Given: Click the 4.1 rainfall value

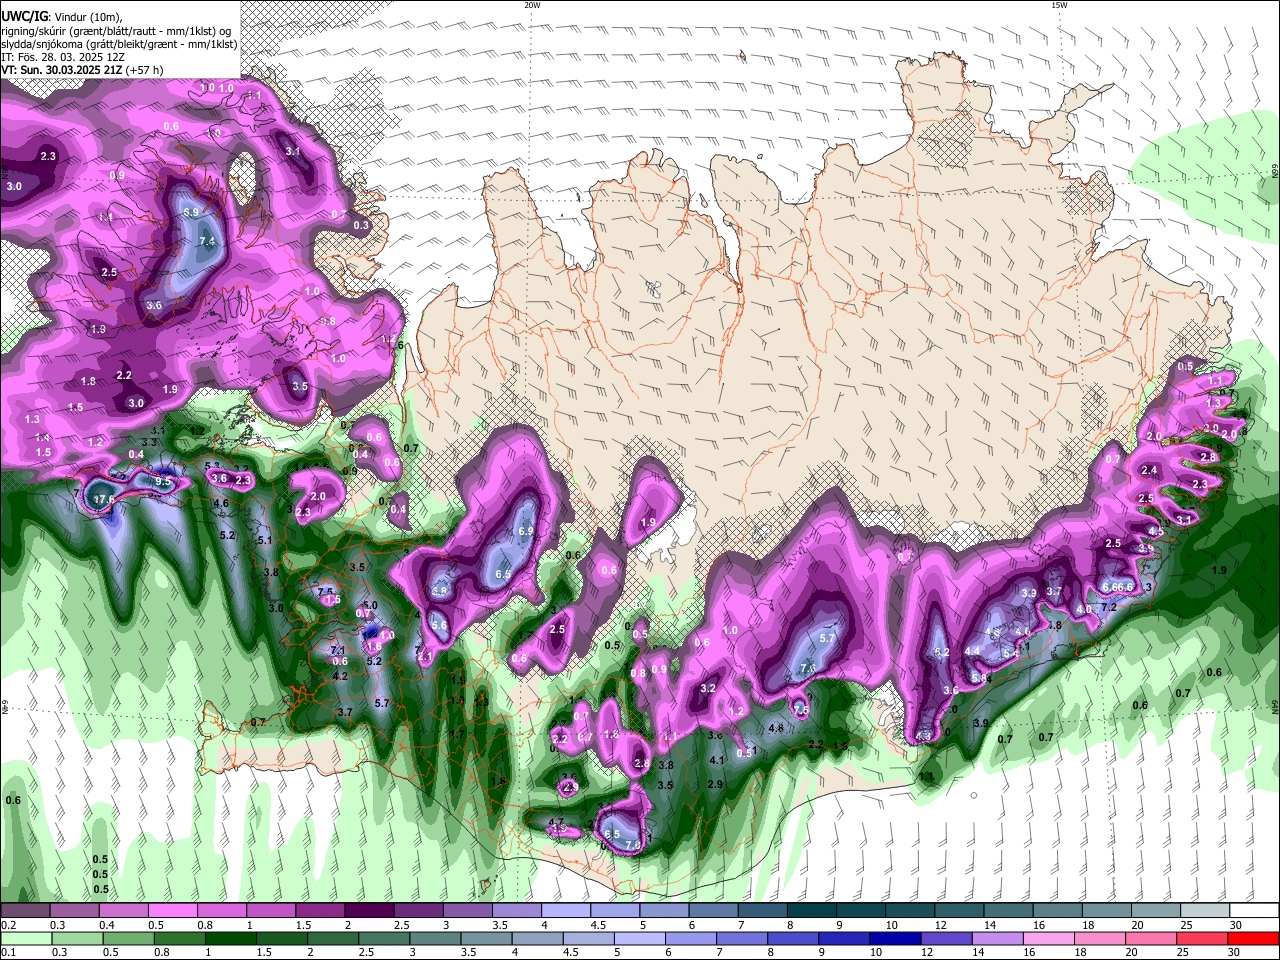Looking at the screenshot, I should pos(716,760).
